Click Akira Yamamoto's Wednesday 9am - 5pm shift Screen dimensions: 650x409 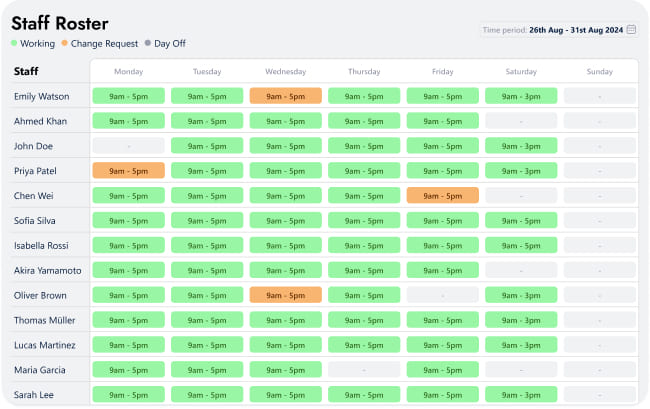pyautogui.click(x=286, y=270)
